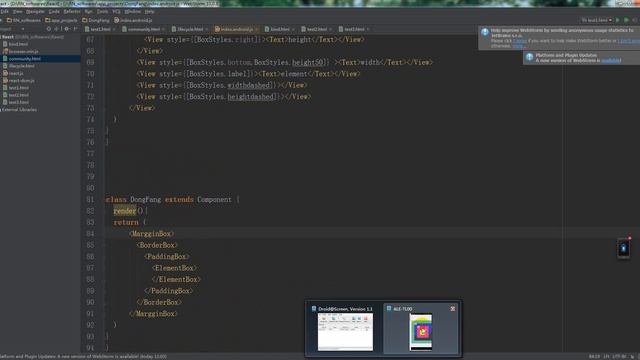Click Droid@Screen window preview thumbnail
This screenshot has height=360, width=640.
point(345,332)
